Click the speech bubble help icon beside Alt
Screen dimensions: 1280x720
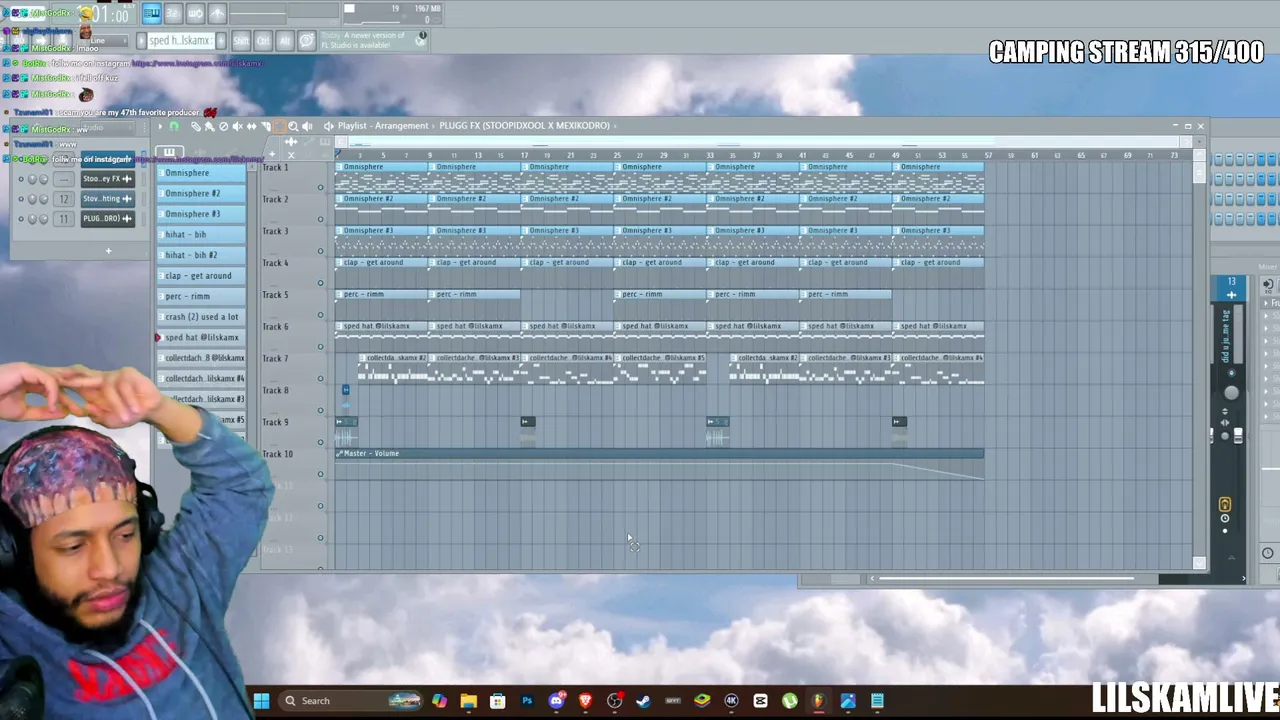click(307, 40)
